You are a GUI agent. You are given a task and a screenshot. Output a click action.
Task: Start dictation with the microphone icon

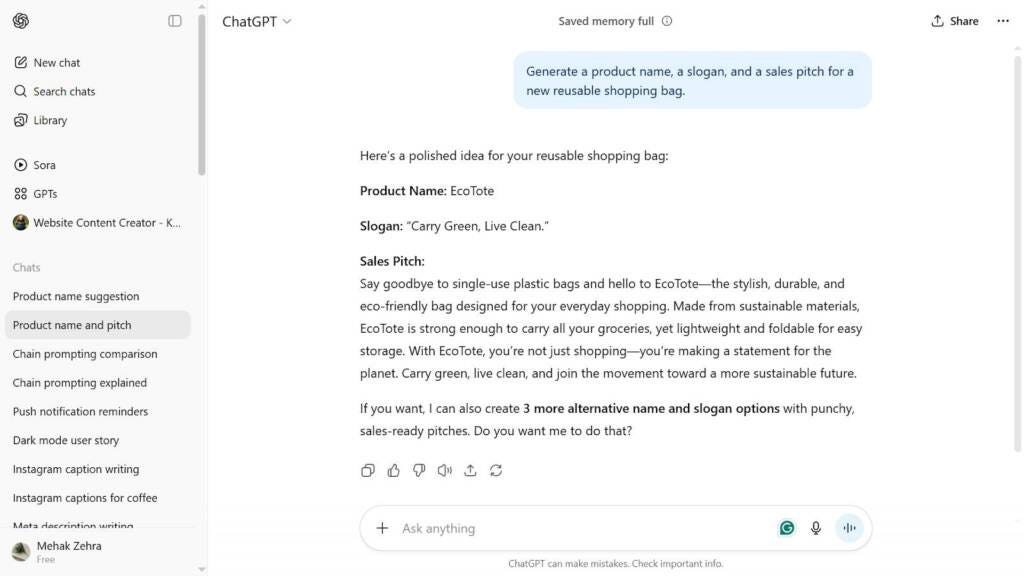point(816,528)
